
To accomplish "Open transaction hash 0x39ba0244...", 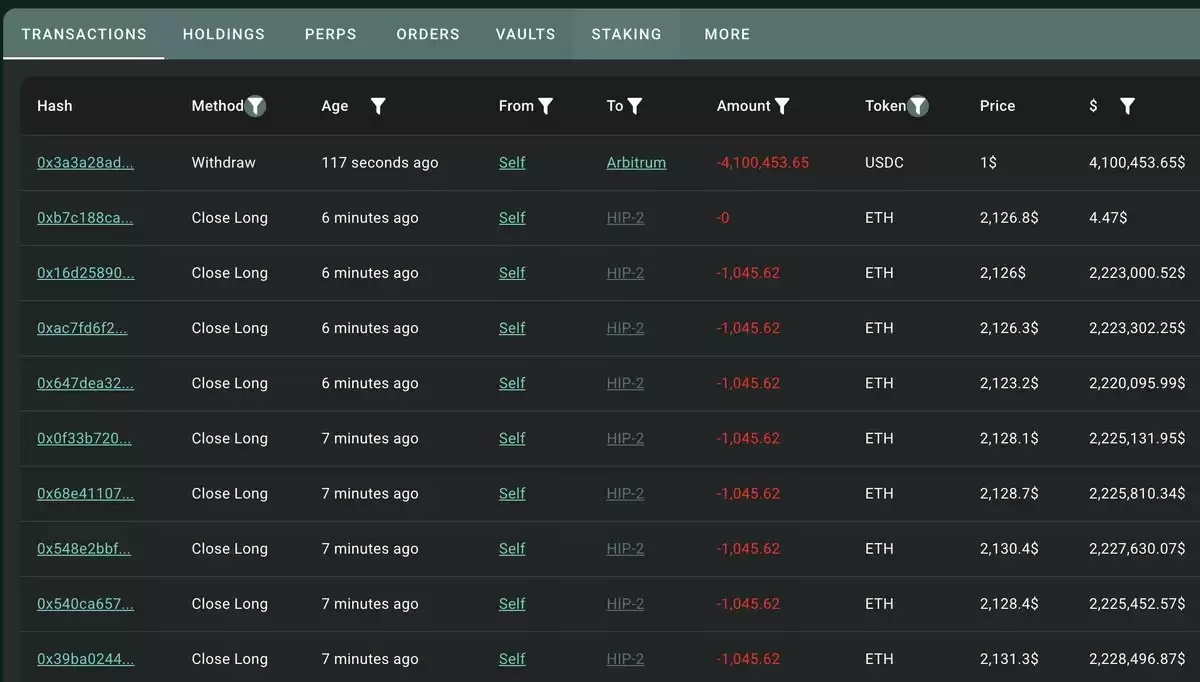I will [x=85, y=658].
